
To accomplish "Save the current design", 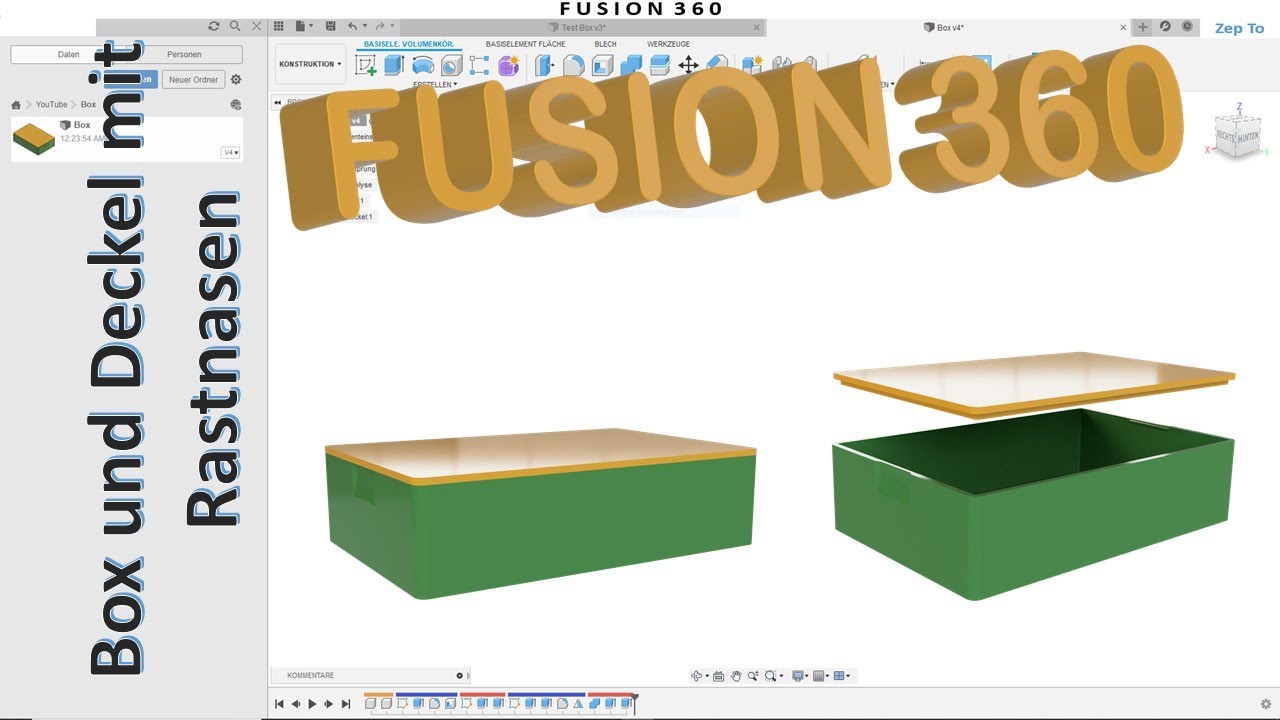I will pos(330,26).
